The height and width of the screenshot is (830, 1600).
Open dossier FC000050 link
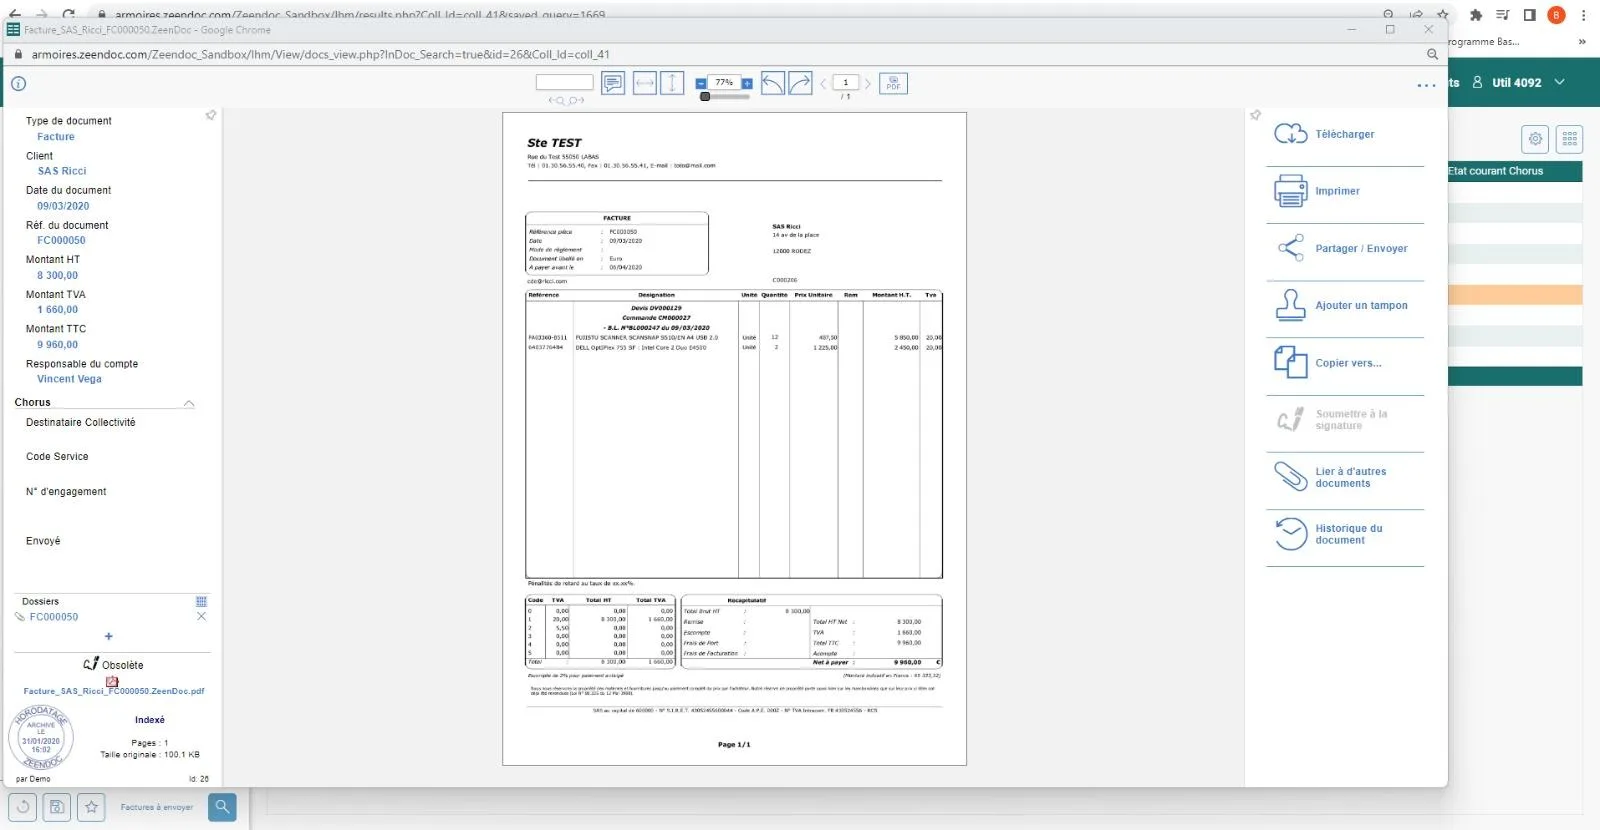click(x=54, y=617)
